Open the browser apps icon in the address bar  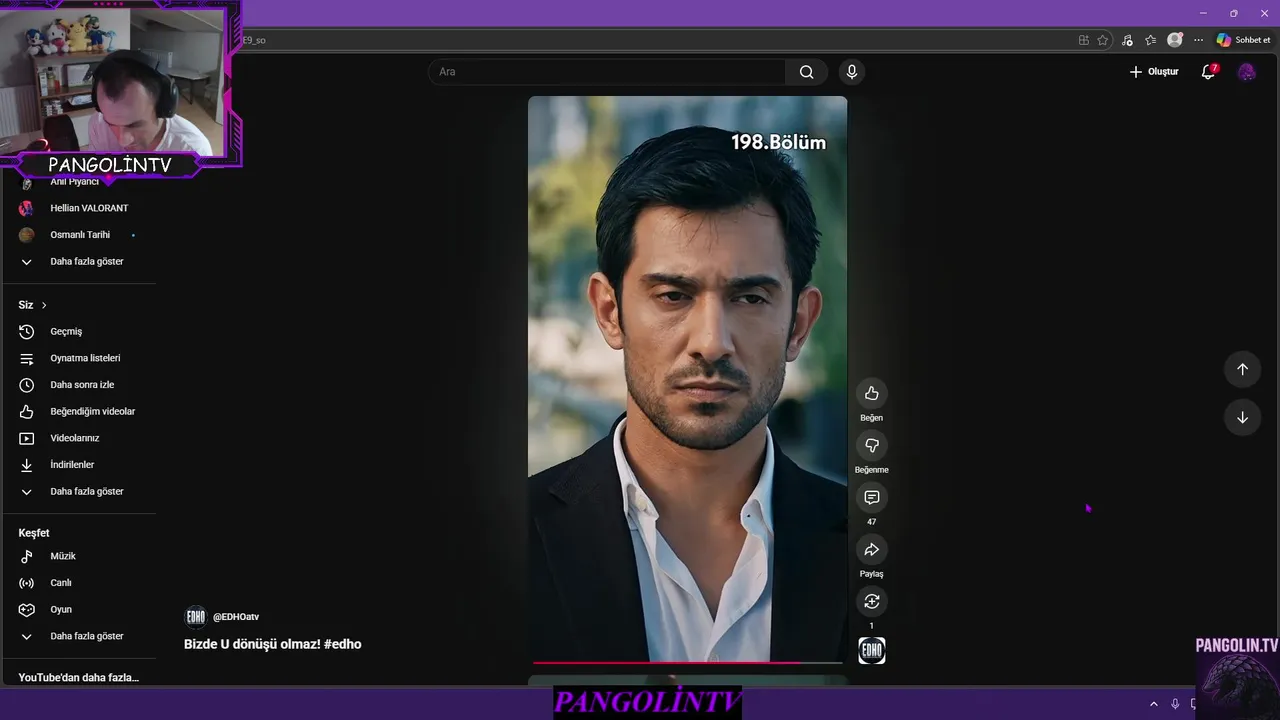[1084, 40]
